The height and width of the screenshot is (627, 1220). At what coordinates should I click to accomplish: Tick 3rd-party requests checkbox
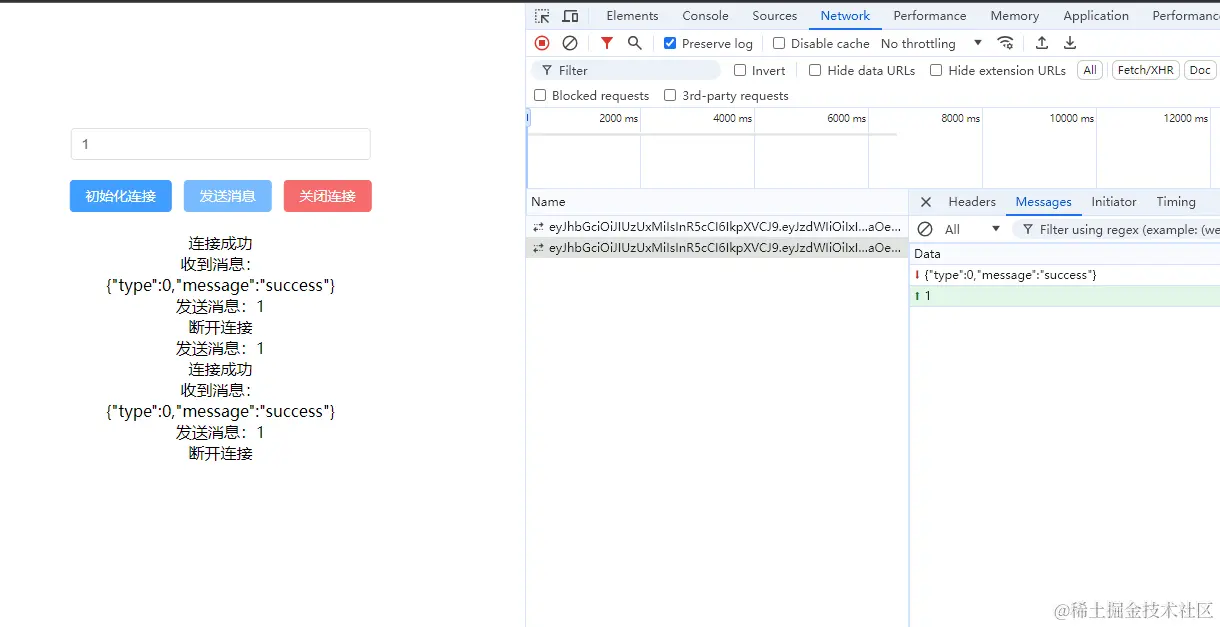[670, 96]
